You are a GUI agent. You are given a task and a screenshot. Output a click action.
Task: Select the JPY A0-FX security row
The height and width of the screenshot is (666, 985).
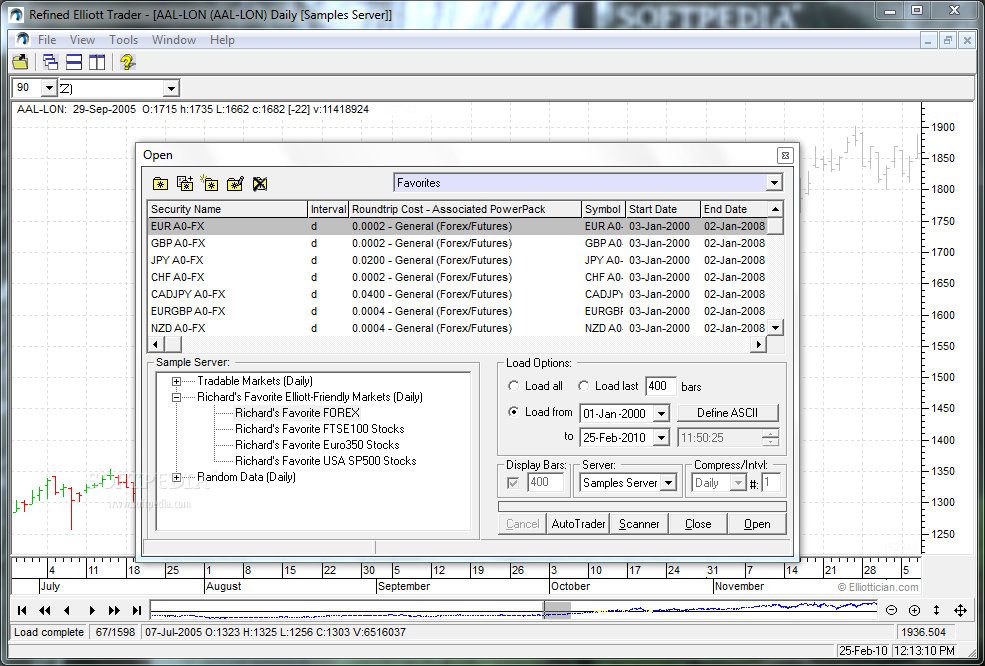point(458,260)
